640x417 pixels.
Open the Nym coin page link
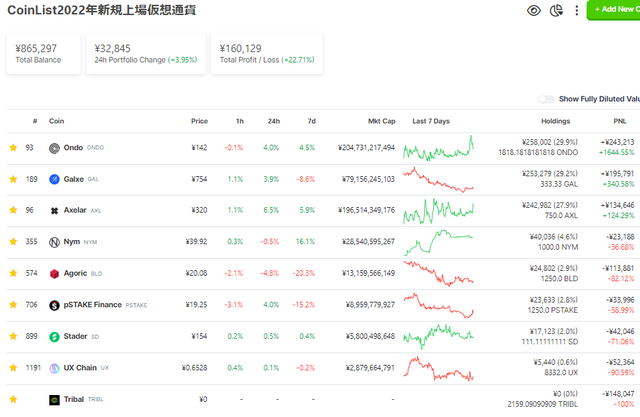tap(71, 242)
